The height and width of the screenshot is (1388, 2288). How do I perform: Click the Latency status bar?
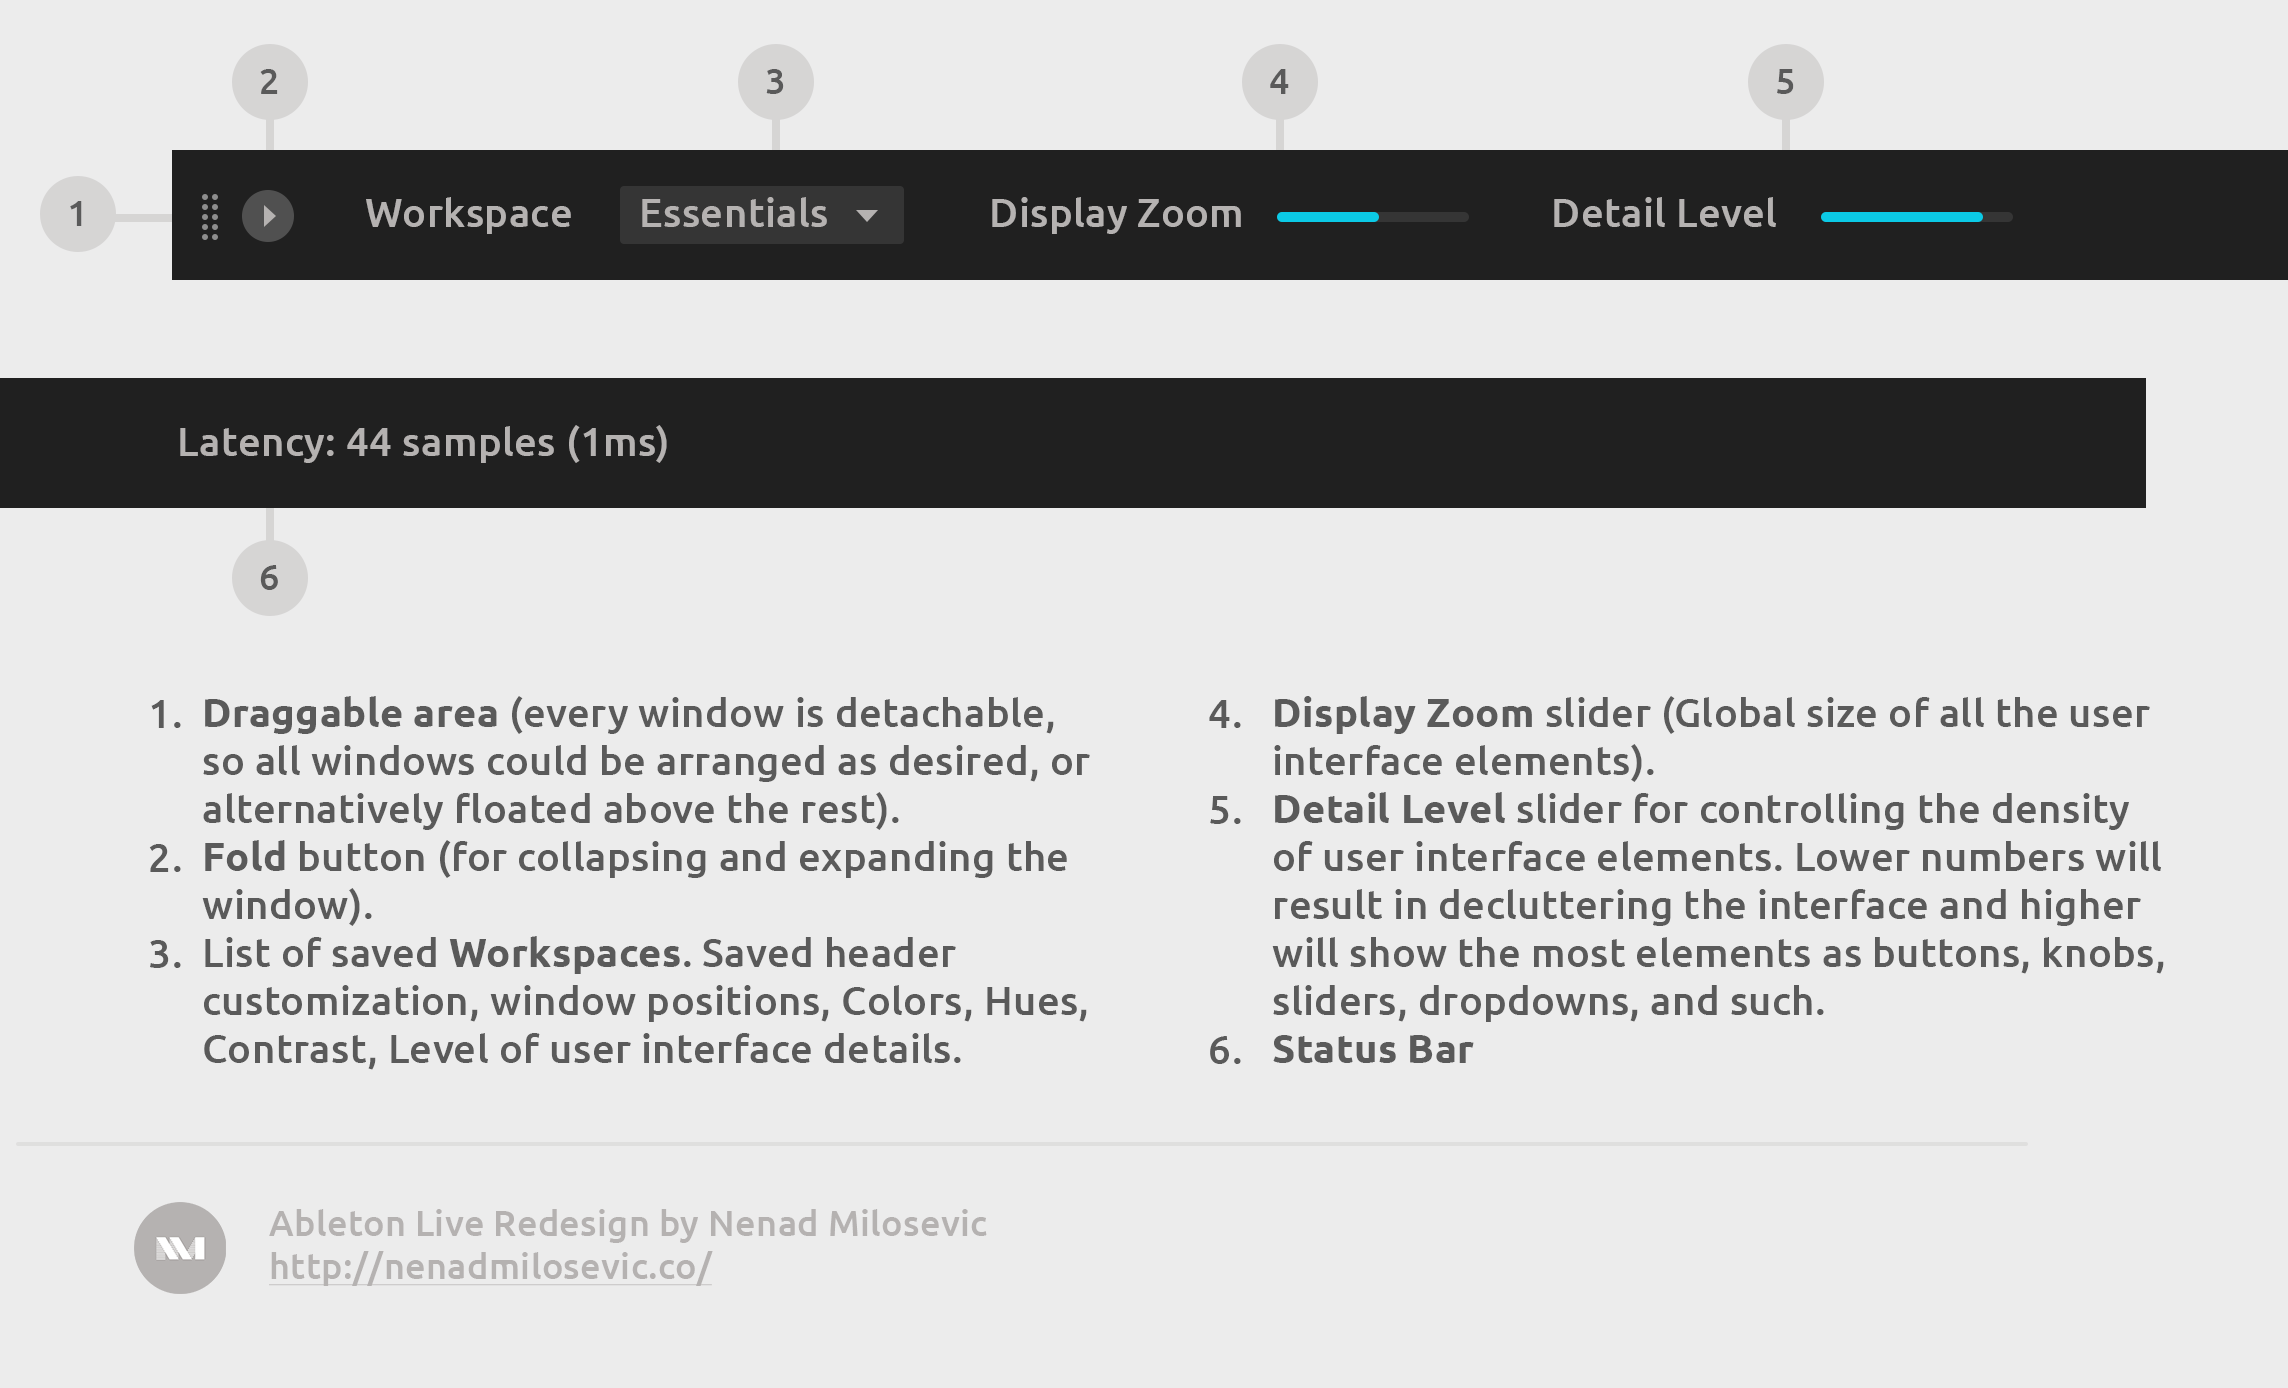[x=424, y=443]
